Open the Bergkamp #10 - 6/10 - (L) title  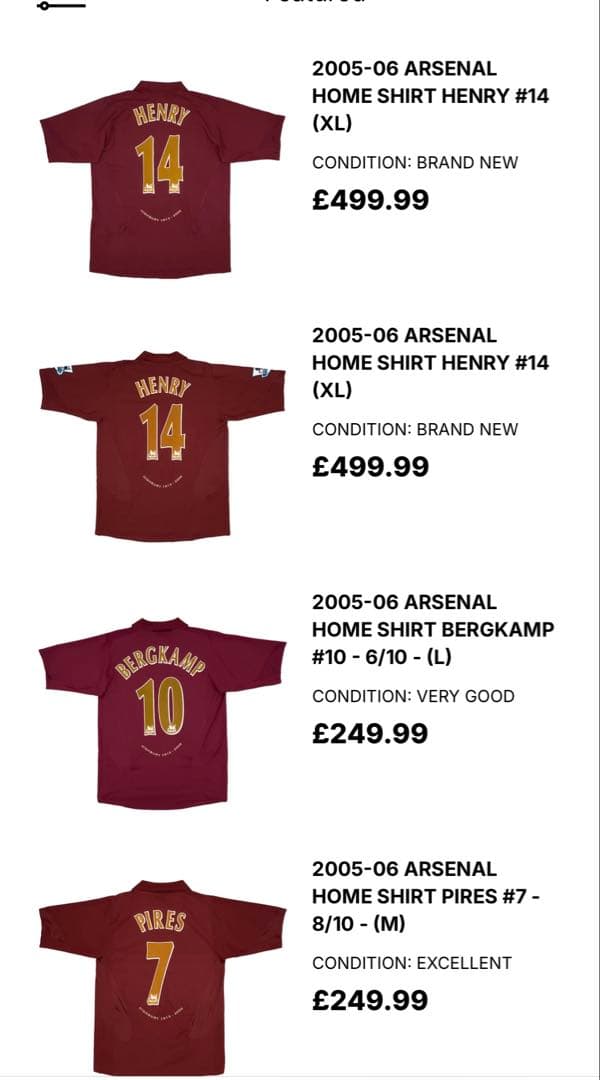tap(432, 629)
